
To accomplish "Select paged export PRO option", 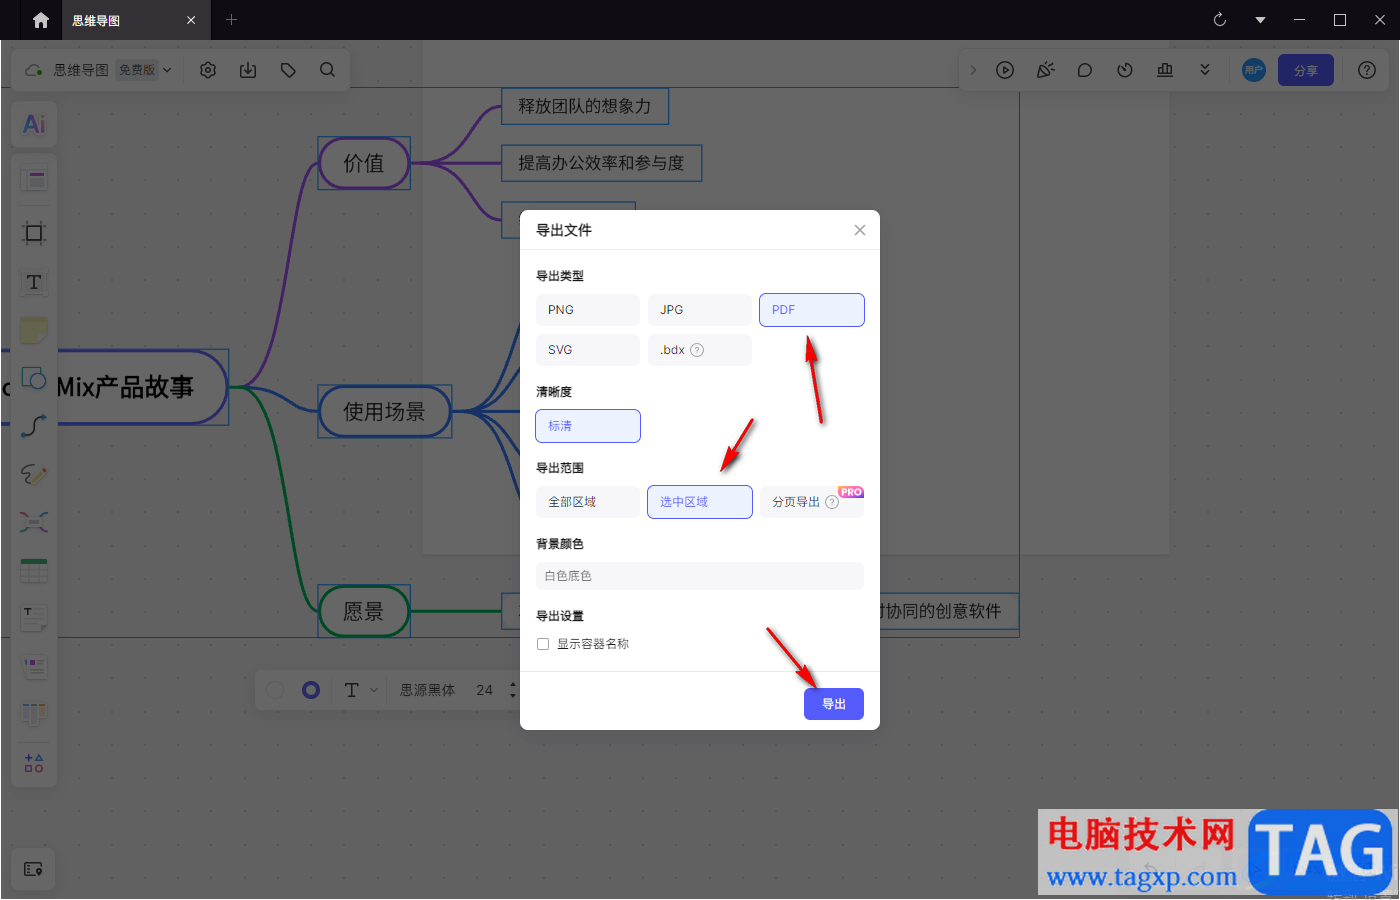I will tap(812, 502).
